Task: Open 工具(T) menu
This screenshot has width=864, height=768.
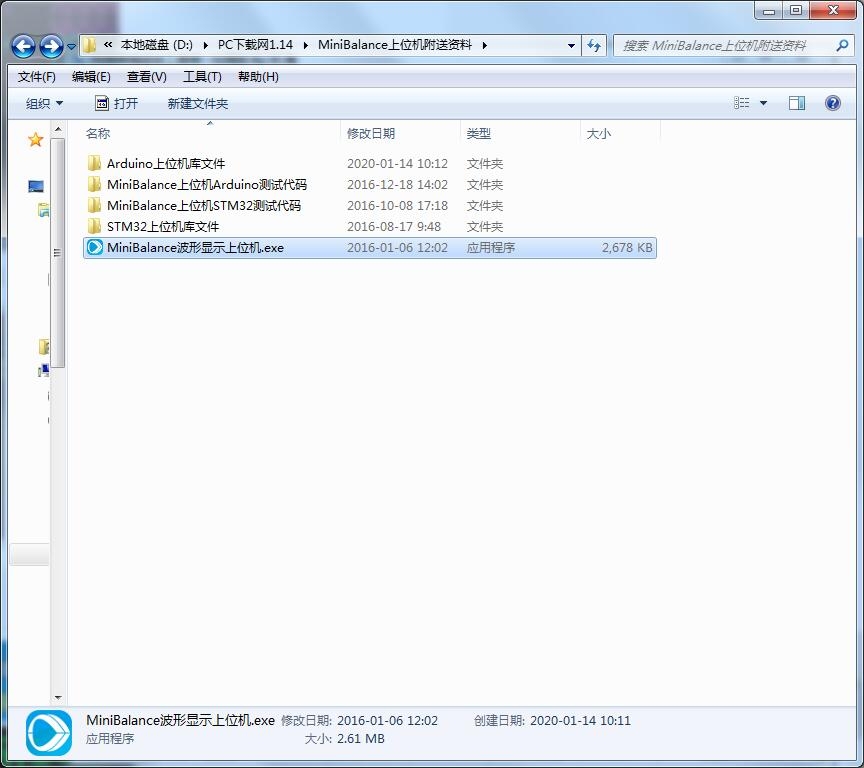Action: pos(202,77)
